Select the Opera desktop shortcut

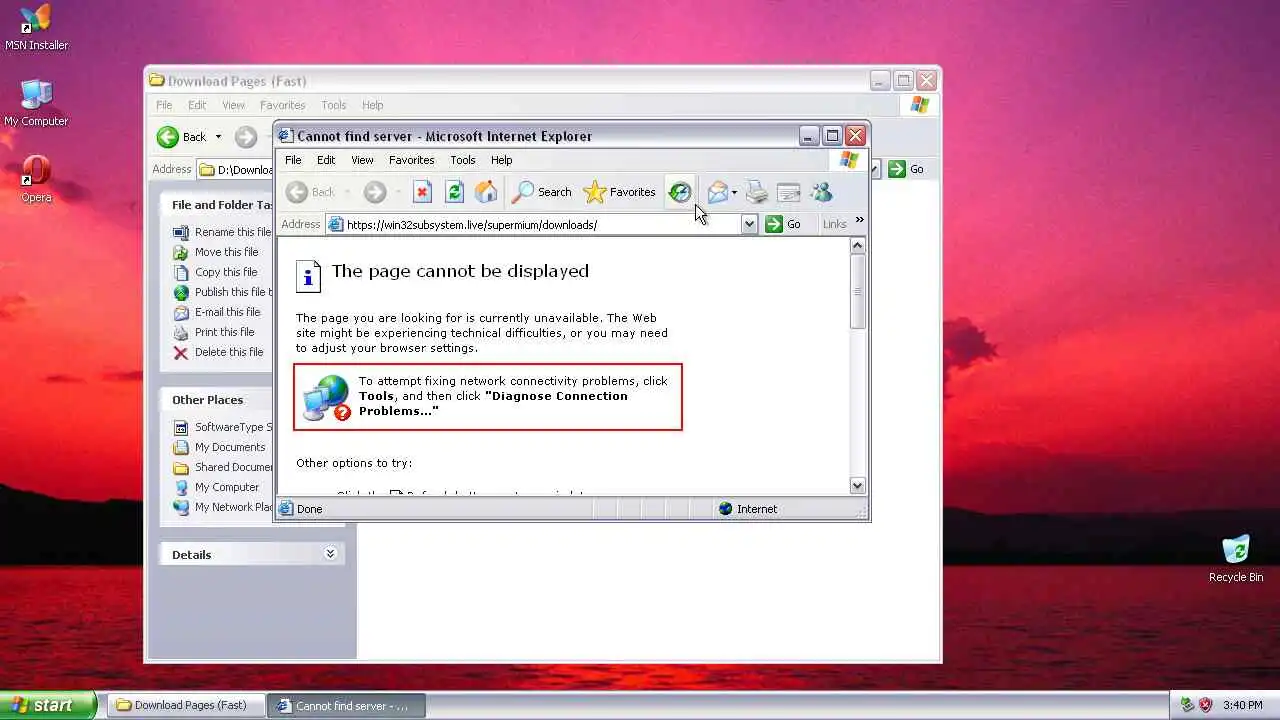(36, 180)
